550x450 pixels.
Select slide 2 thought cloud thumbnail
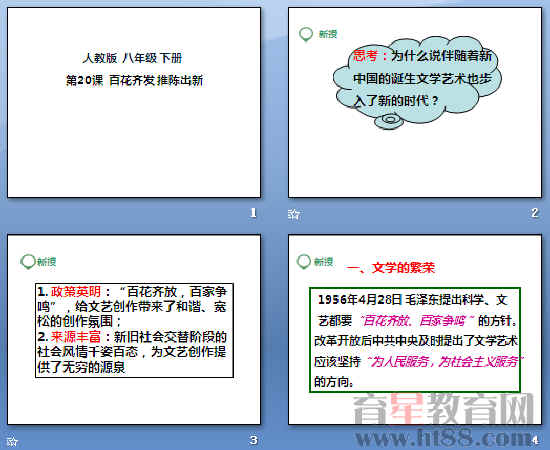[x=415, y=102]
